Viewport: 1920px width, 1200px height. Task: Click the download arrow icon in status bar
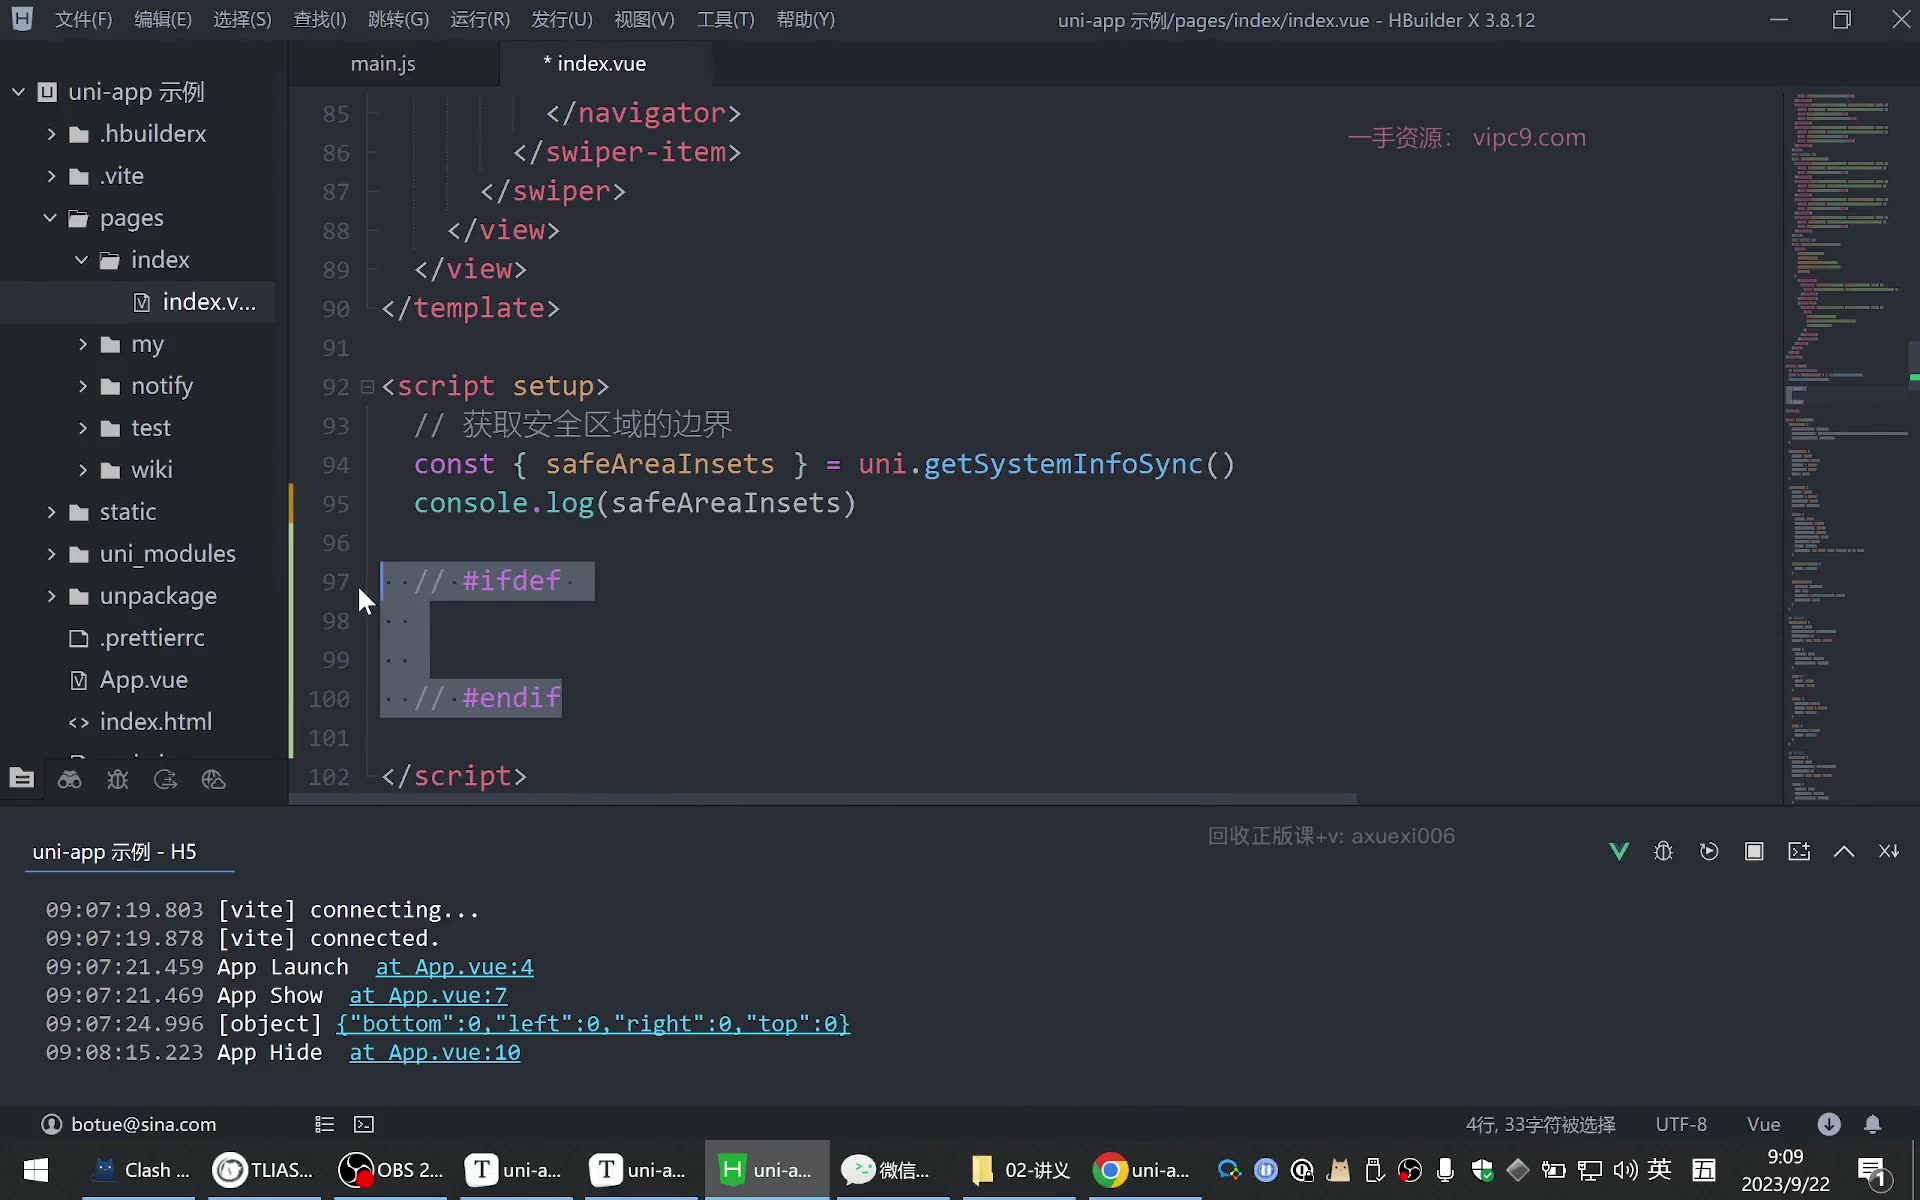click(x=1829, y=1124)
